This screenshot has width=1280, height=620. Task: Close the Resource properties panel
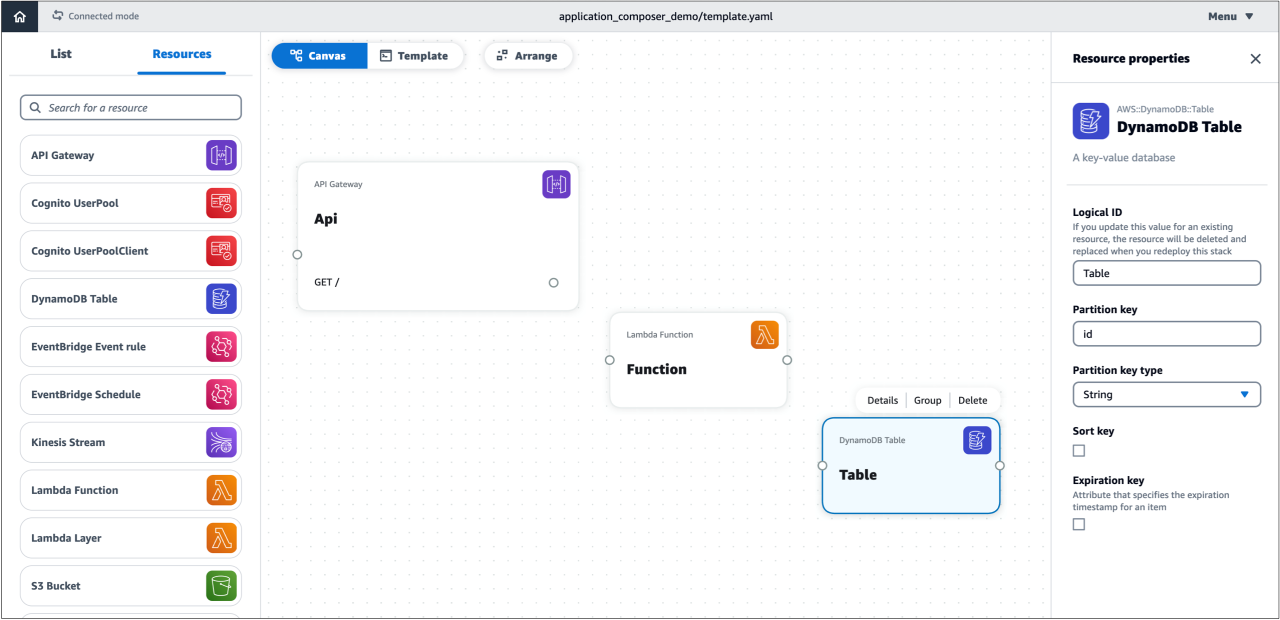(1256, 59)
